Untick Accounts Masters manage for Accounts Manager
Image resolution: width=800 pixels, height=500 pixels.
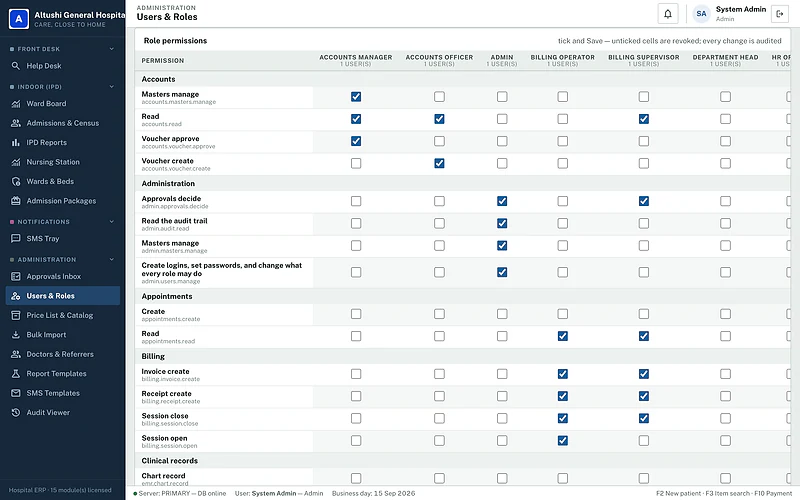tap(356, 96)
